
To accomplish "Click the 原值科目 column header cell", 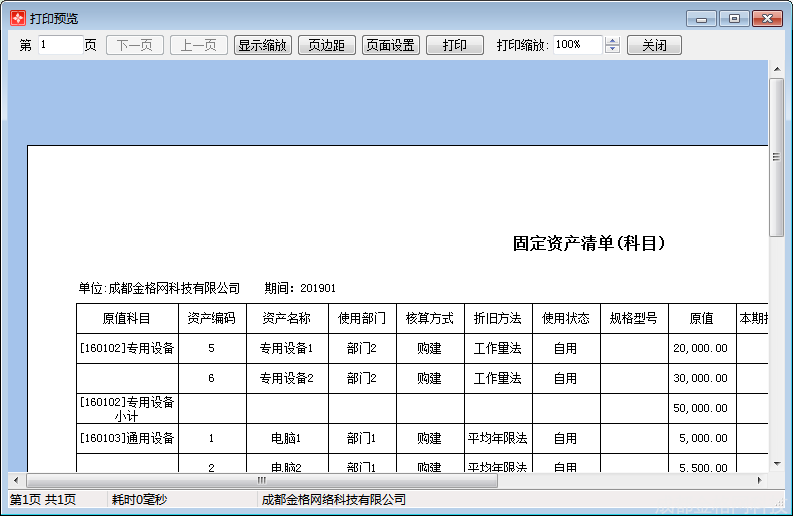I will [127, 319].
